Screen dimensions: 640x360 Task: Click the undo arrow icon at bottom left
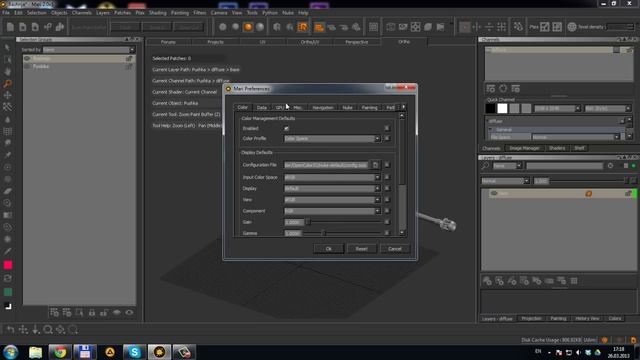(x=10, y=329)
